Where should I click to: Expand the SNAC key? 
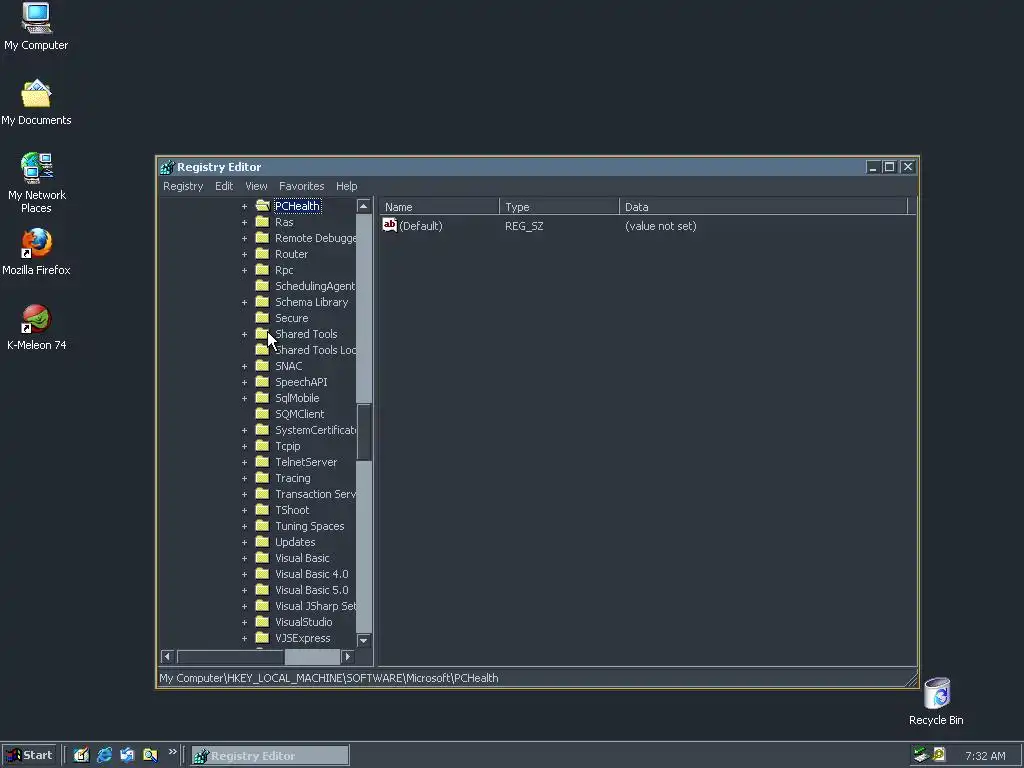(x=244, y=366)
